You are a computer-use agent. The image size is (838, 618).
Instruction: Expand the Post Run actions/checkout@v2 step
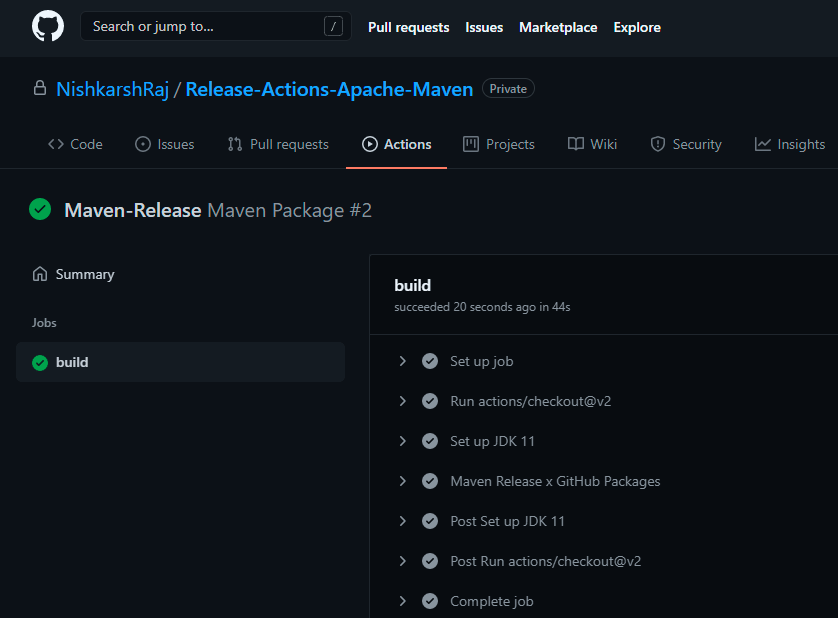tap(402, 561)
